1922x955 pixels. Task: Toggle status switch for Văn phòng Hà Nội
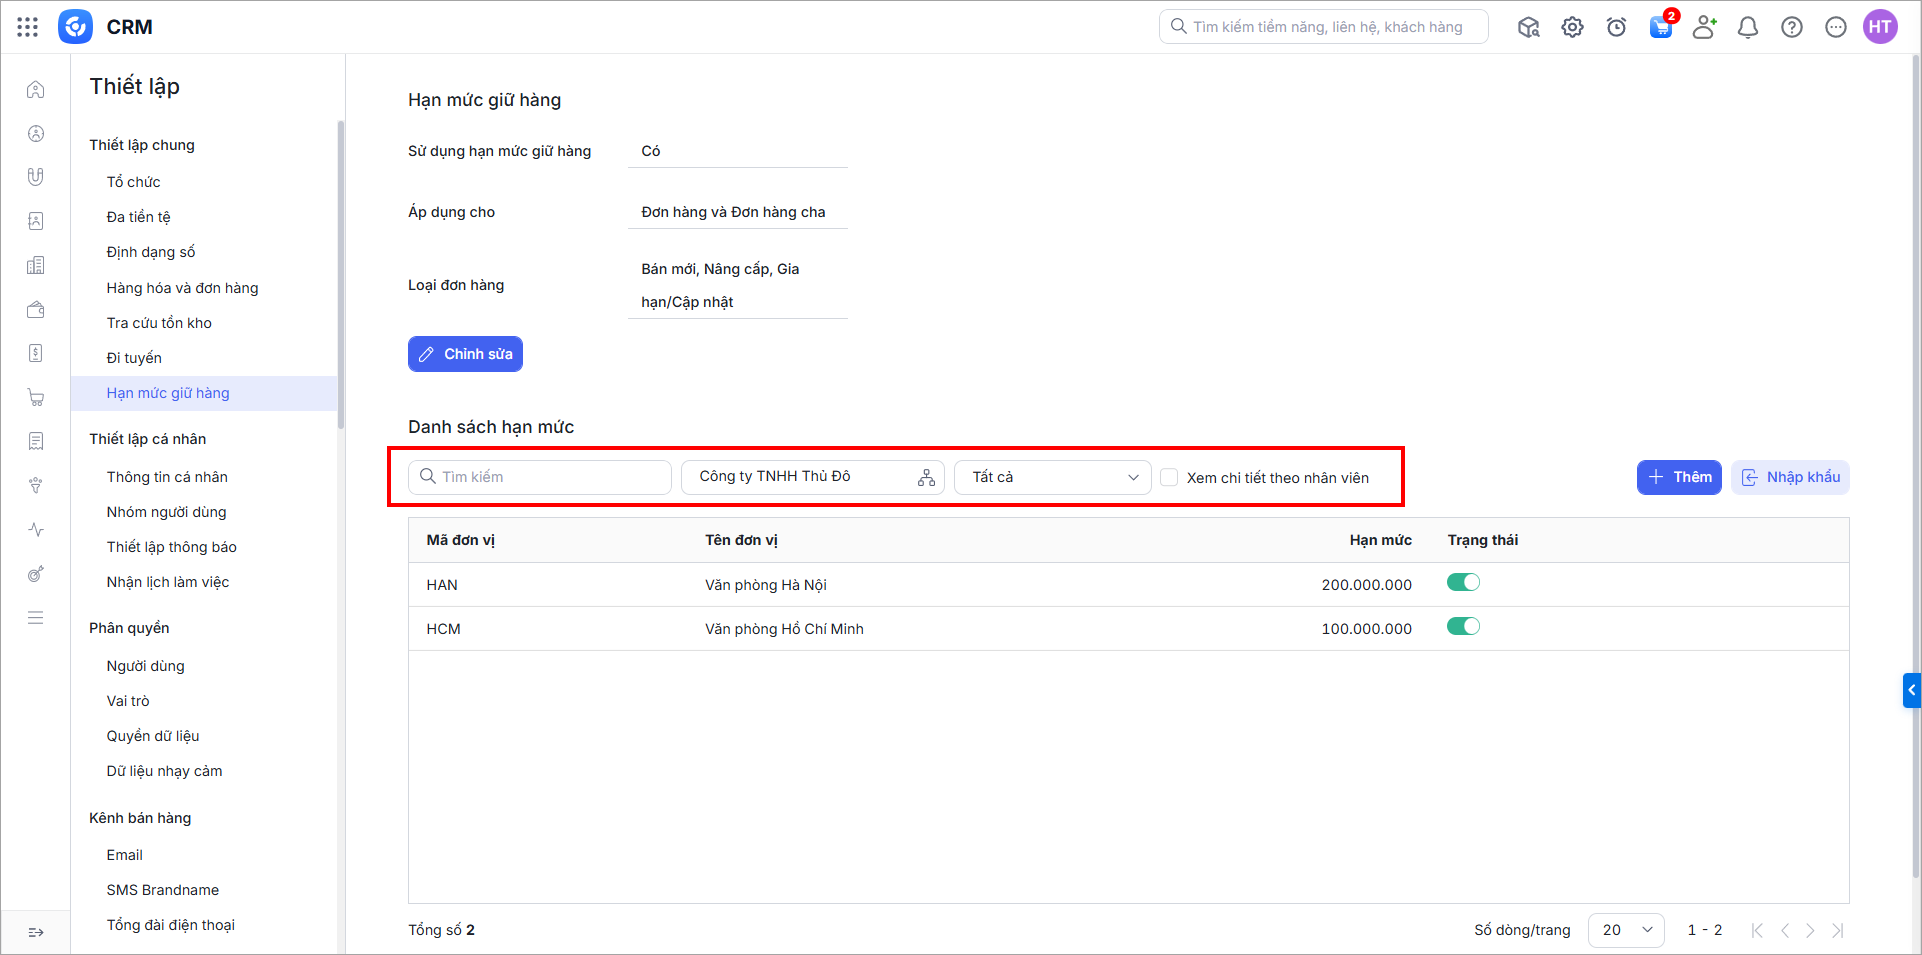[x=1463, y=583]
